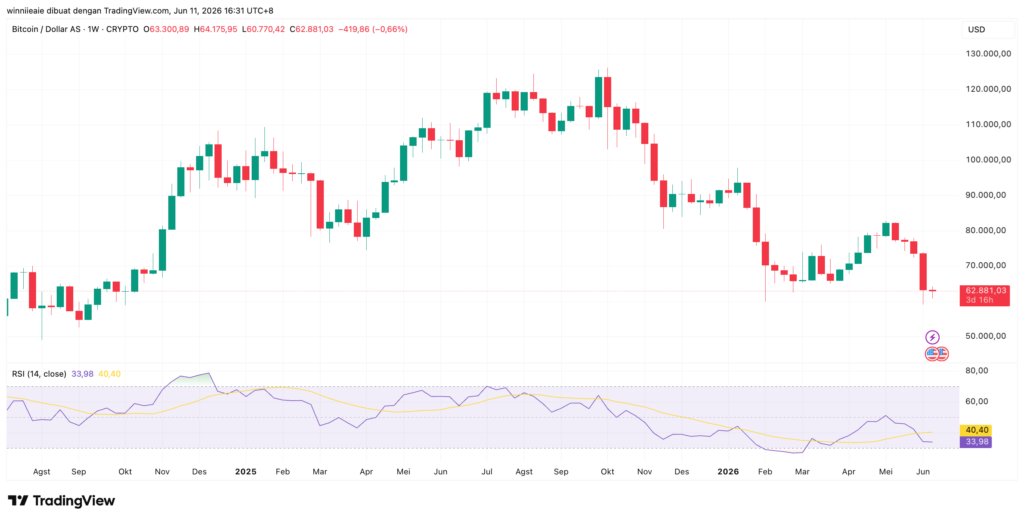Click the 130.000,00 price axis label
Viewport: 1024px width, 521px height.
(988, 54)
